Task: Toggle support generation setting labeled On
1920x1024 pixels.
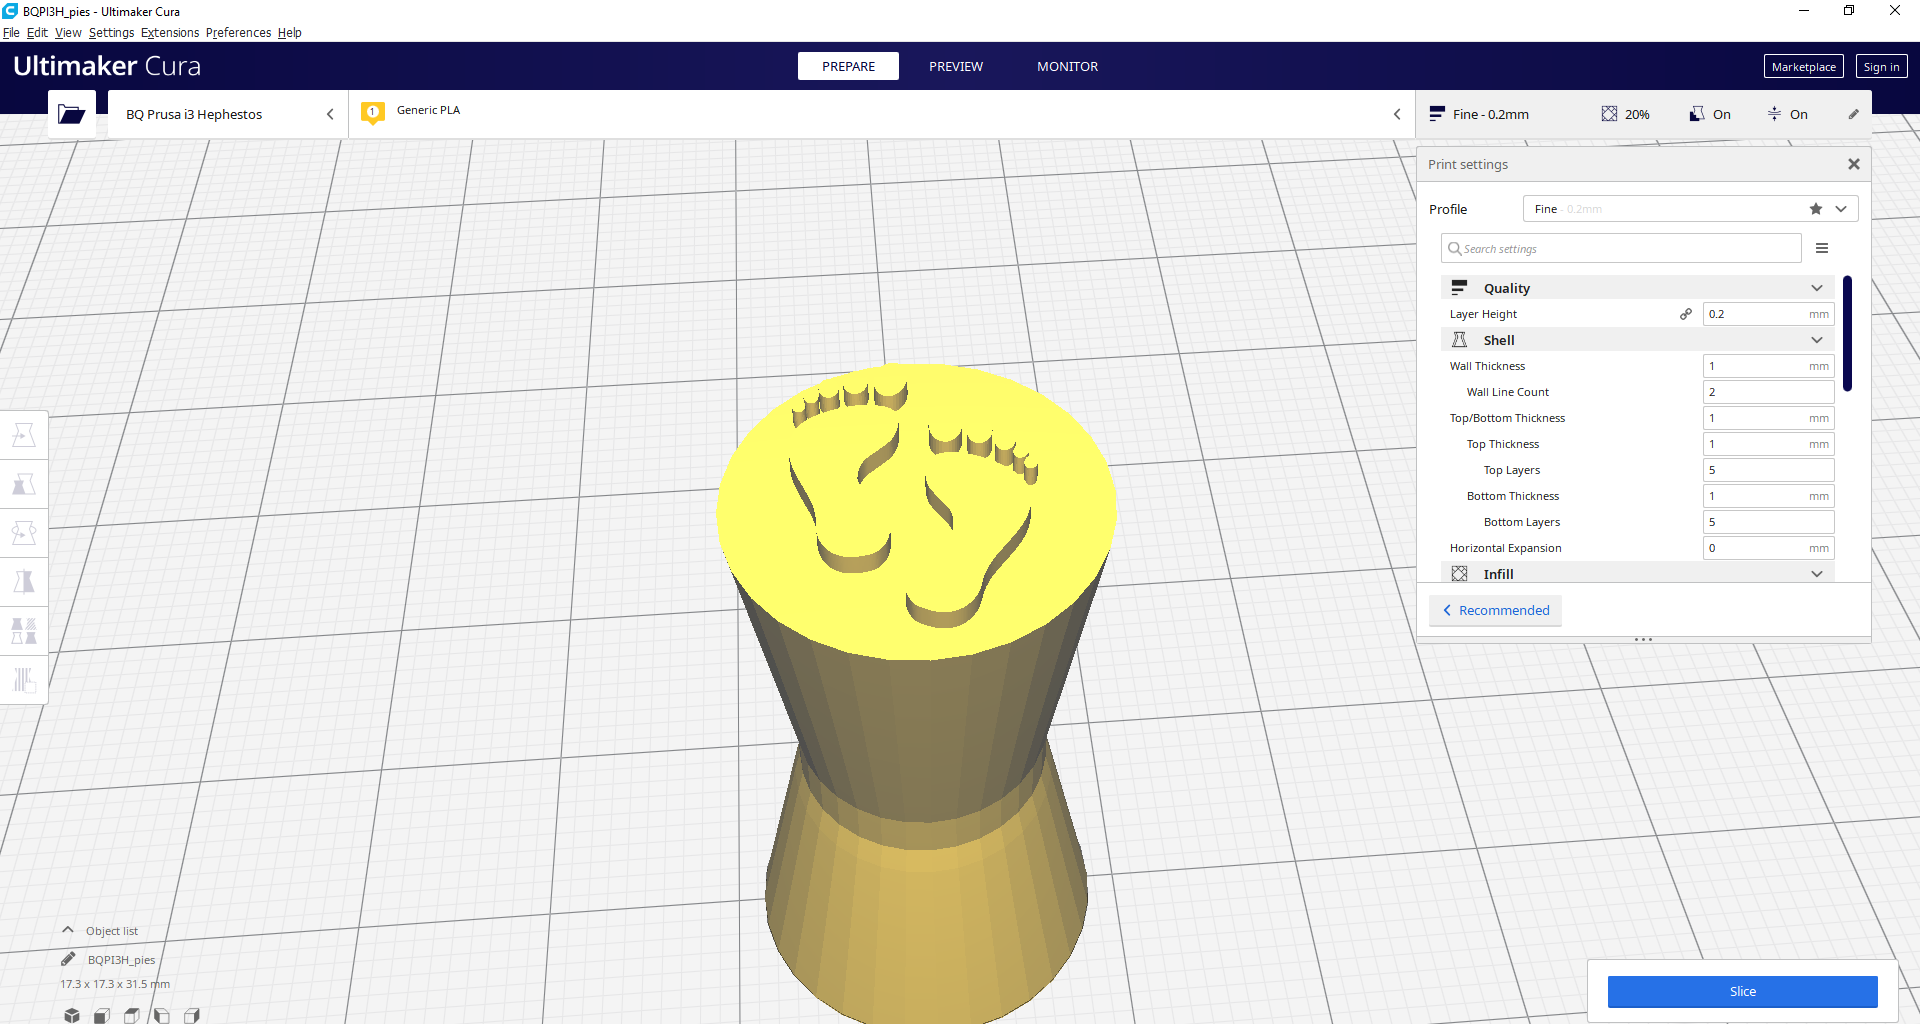Action: [1710, 114]
